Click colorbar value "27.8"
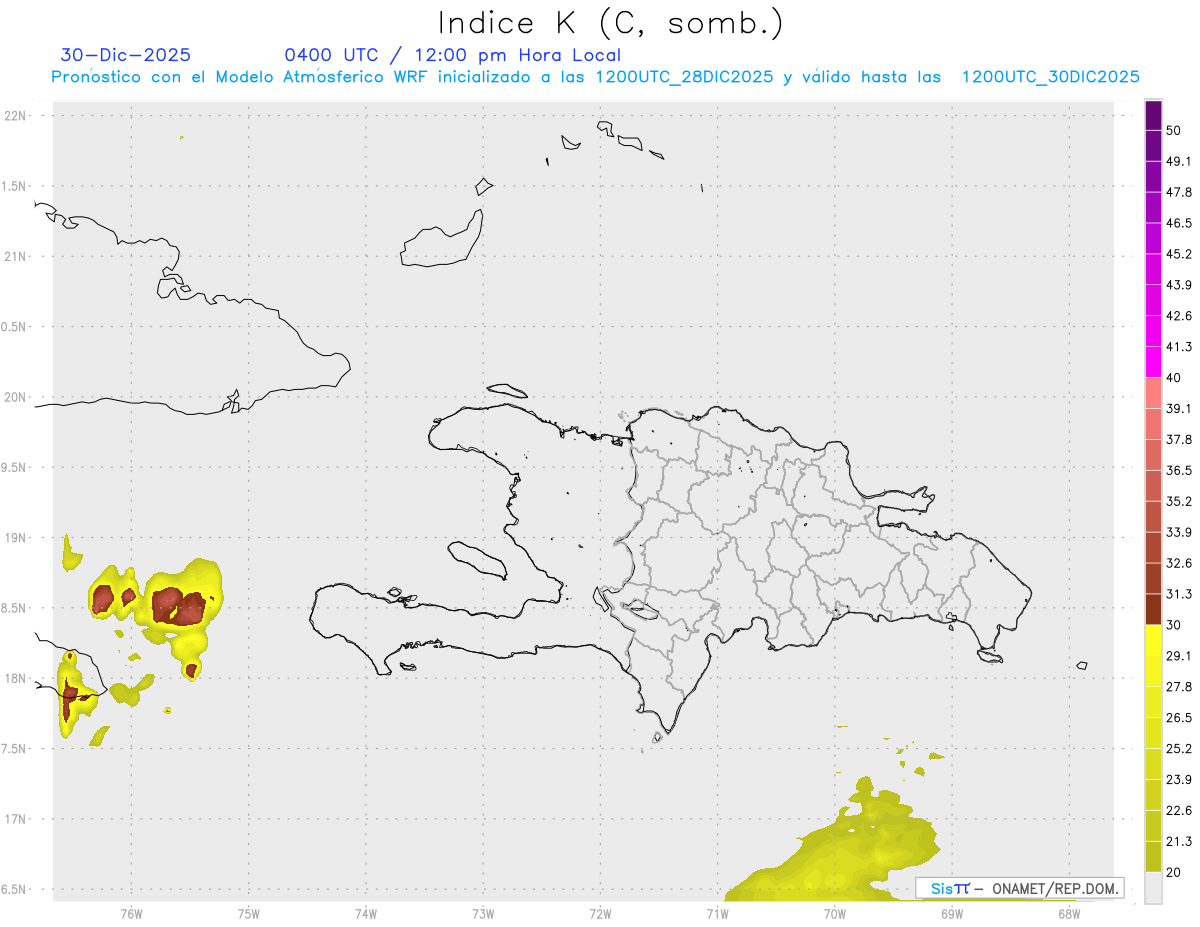The height and width of the screenshot is (927, 1200). click(x=1179, y=687)
